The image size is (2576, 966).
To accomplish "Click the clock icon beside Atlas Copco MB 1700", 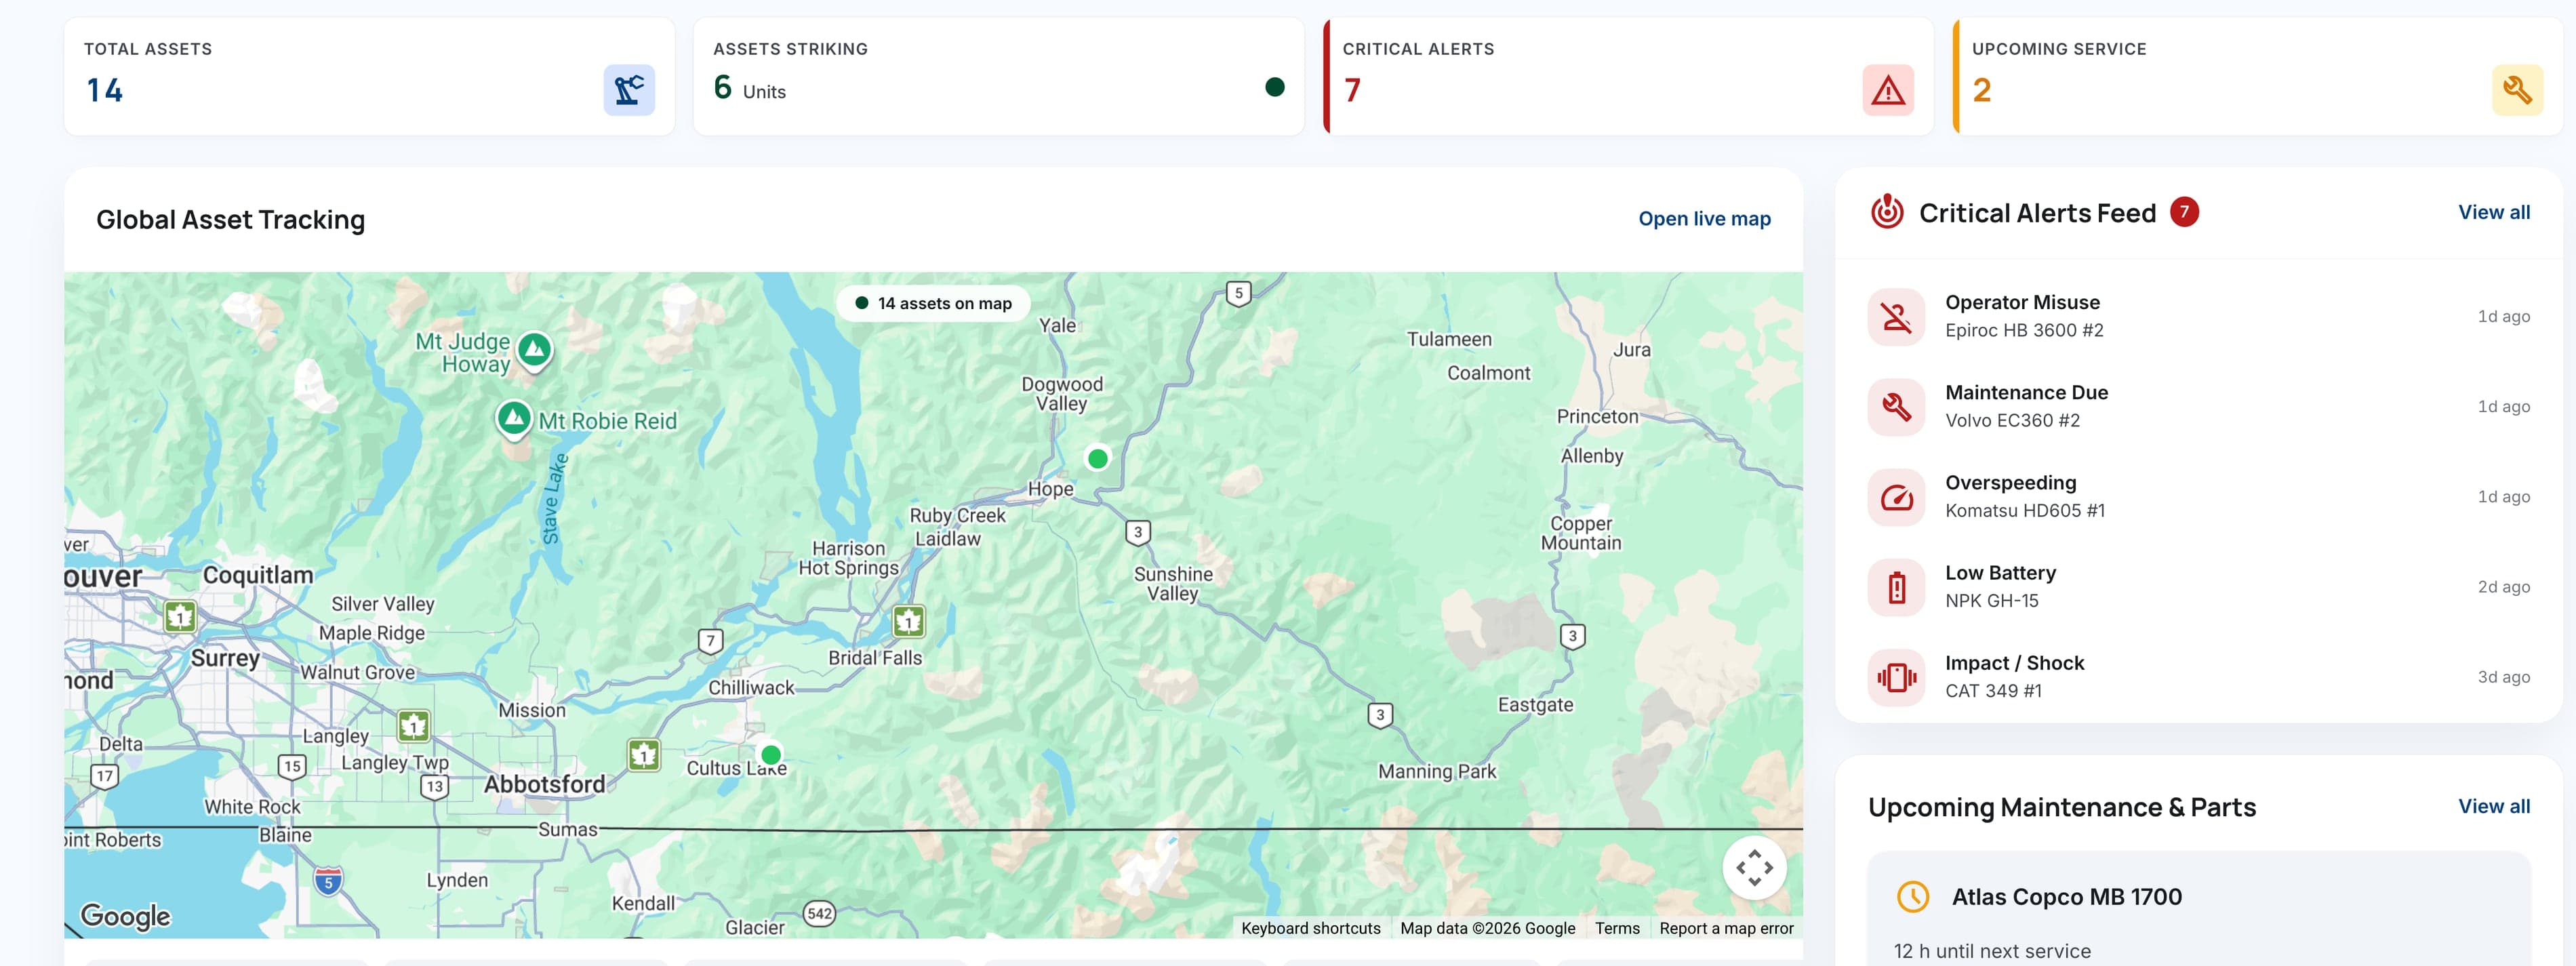I will pyautogui.click(x=1912, y=896).
